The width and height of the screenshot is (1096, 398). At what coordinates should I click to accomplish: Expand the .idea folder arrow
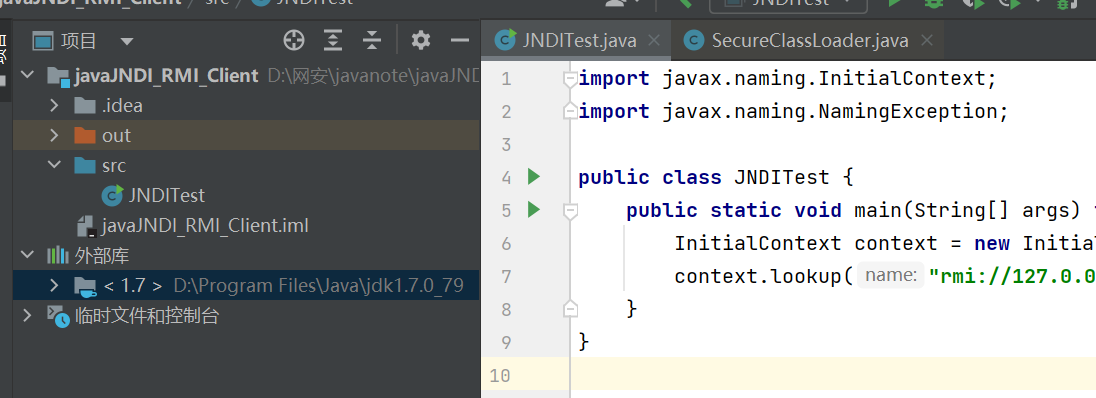55,106
